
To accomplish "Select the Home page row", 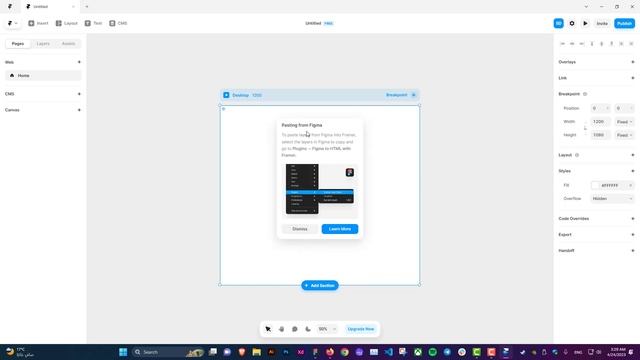I will click(x=43, y=76).
